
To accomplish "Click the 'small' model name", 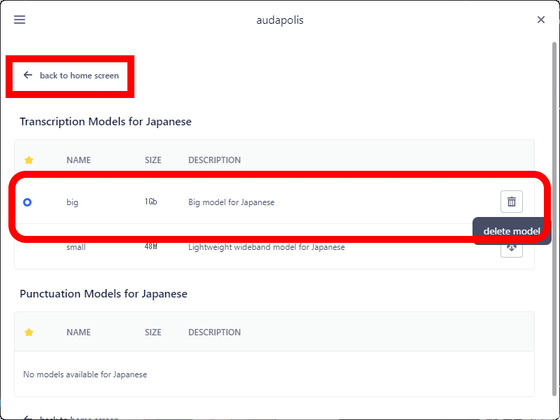I will tap(76, 247).
